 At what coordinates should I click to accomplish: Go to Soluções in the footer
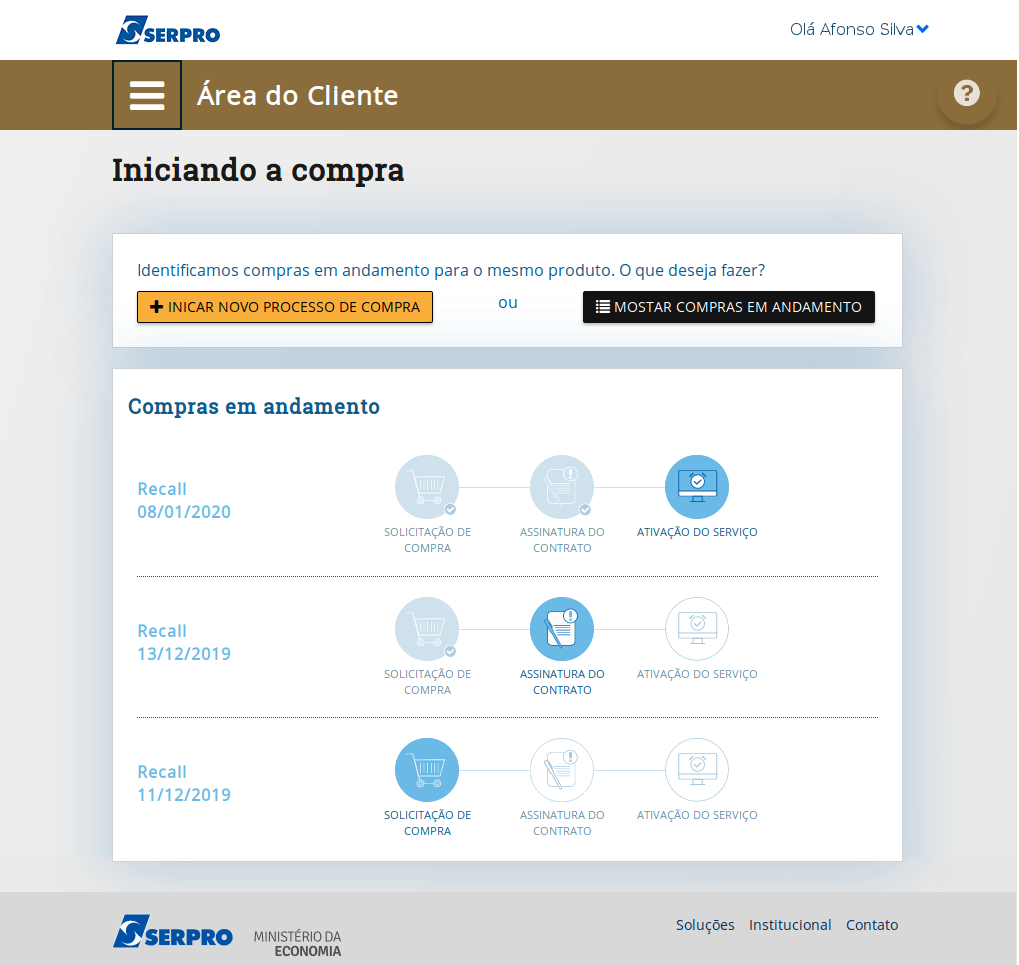tap(705, 925)
